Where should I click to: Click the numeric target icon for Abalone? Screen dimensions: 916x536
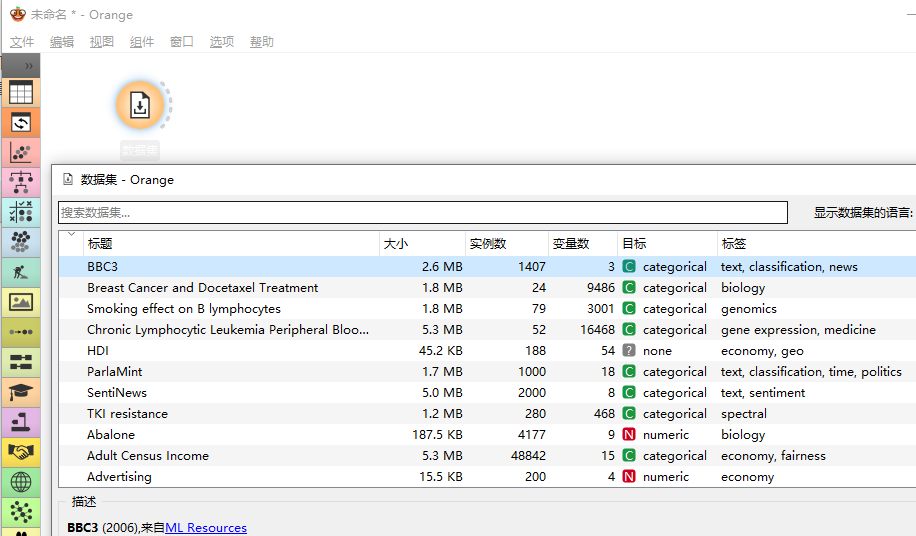(x=629, y=435)
